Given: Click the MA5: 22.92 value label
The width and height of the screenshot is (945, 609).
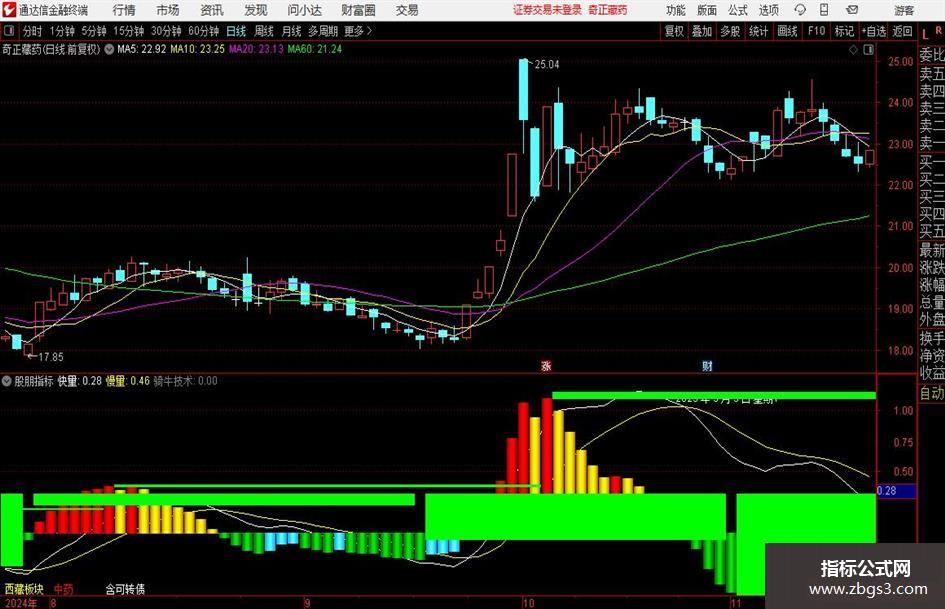Looking at the screenshot, I should pos(142,49).
